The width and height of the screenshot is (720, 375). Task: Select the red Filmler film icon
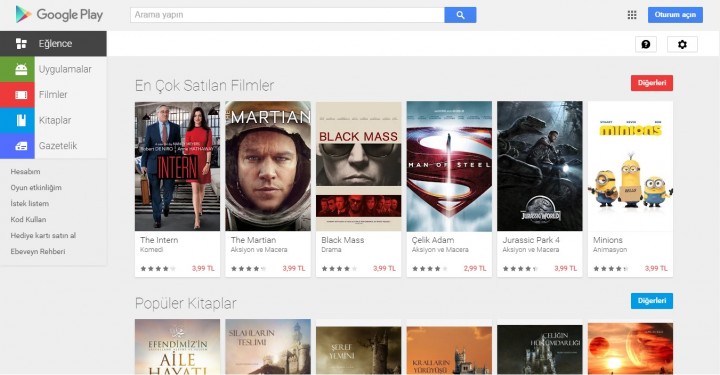[x=17, y=95]
